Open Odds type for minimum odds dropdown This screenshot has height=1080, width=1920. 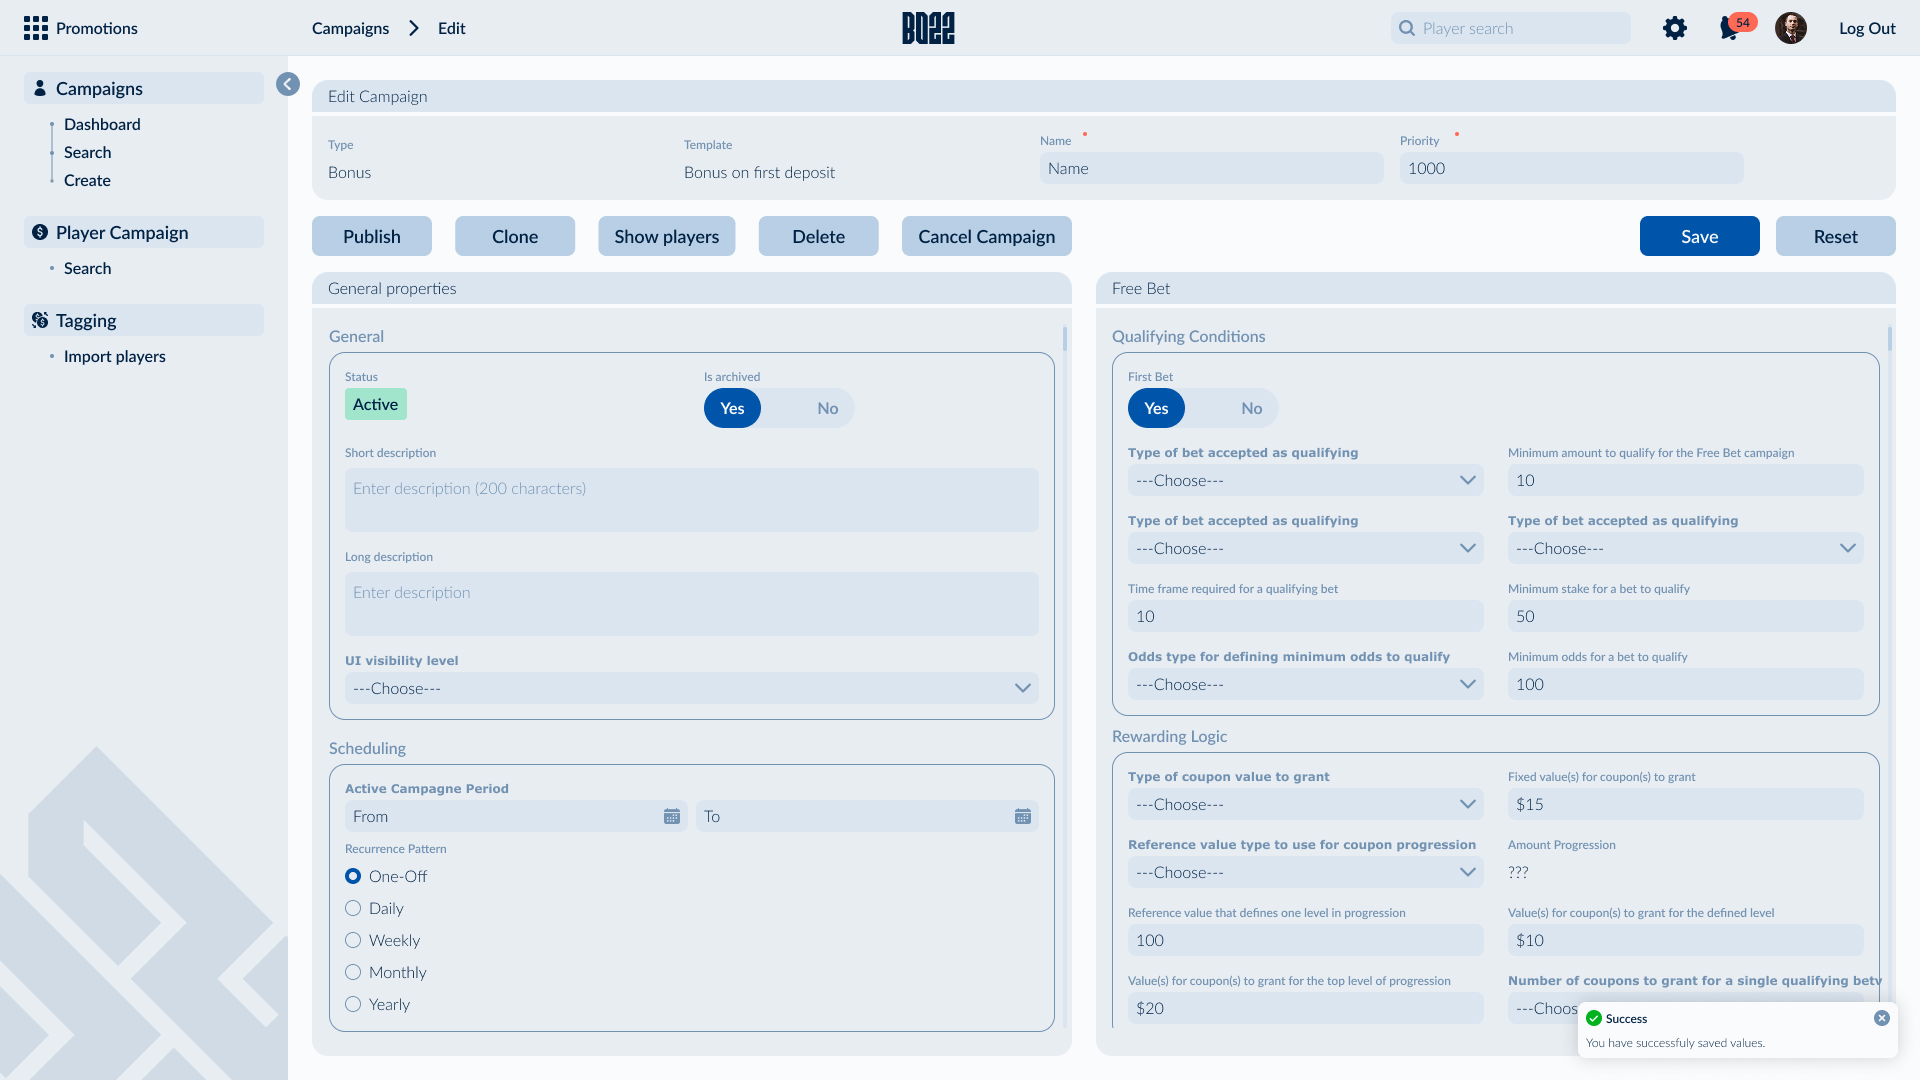[x=1305, y=684]
